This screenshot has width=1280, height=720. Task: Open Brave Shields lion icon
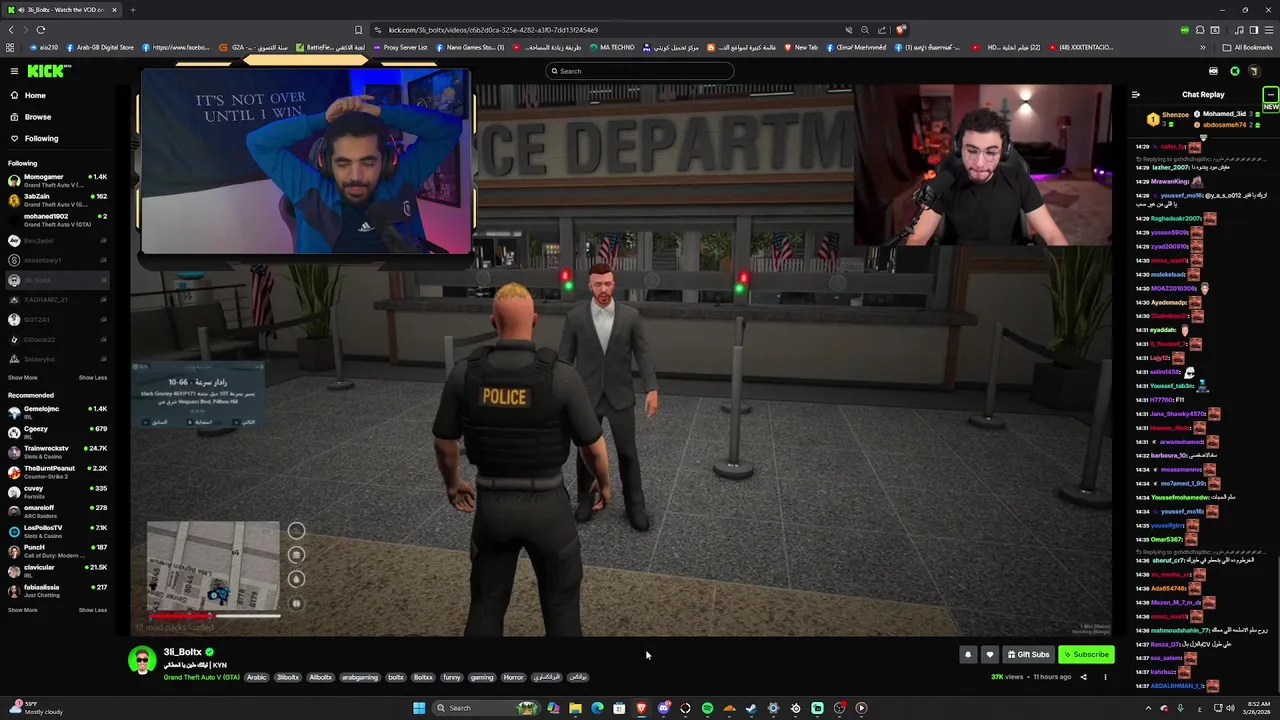(x=901, y=30)
